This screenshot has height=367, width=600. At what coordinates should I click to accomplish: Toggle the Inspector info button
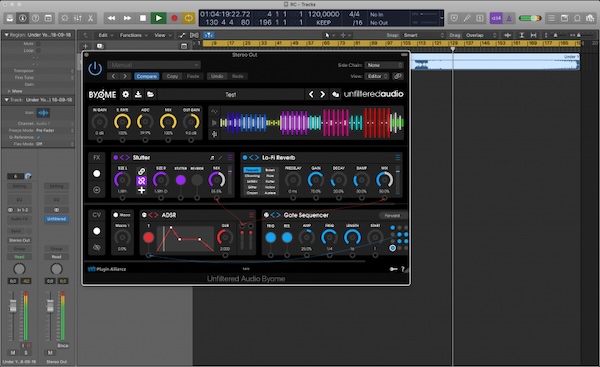click(23, 18)
